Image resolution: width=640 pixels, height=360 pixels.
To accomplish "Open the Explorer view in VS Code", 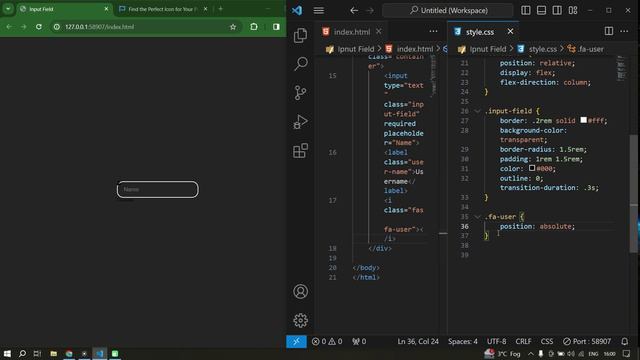I will click(300, 36).
